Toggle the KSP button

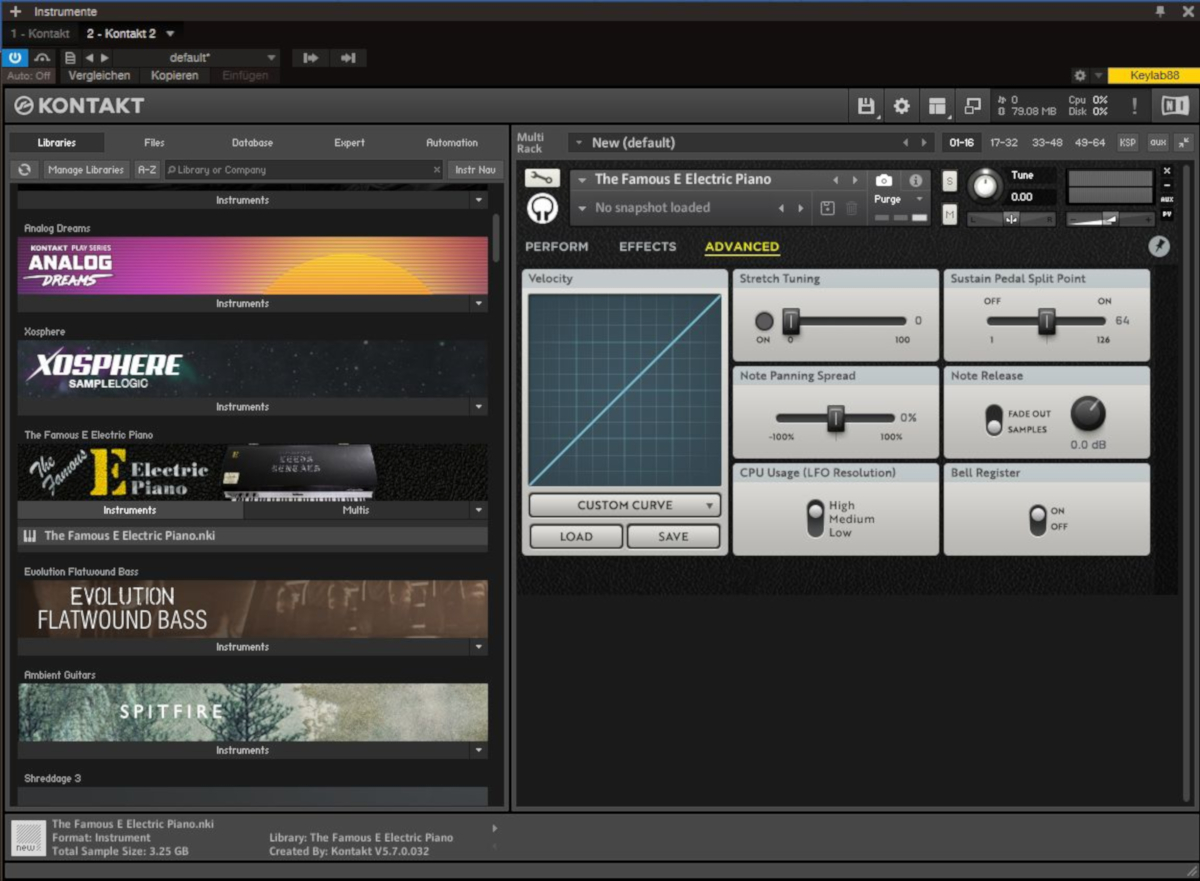point(1127,143)
